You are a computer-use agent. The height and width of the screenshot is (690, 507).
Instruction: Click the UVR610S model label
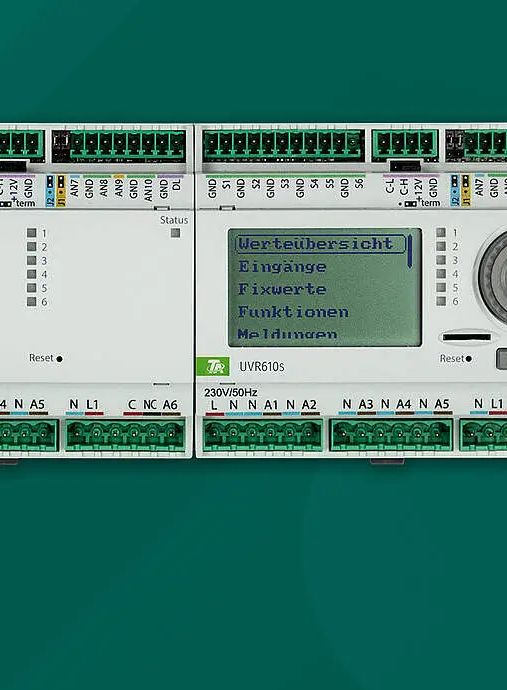[261, 367]
